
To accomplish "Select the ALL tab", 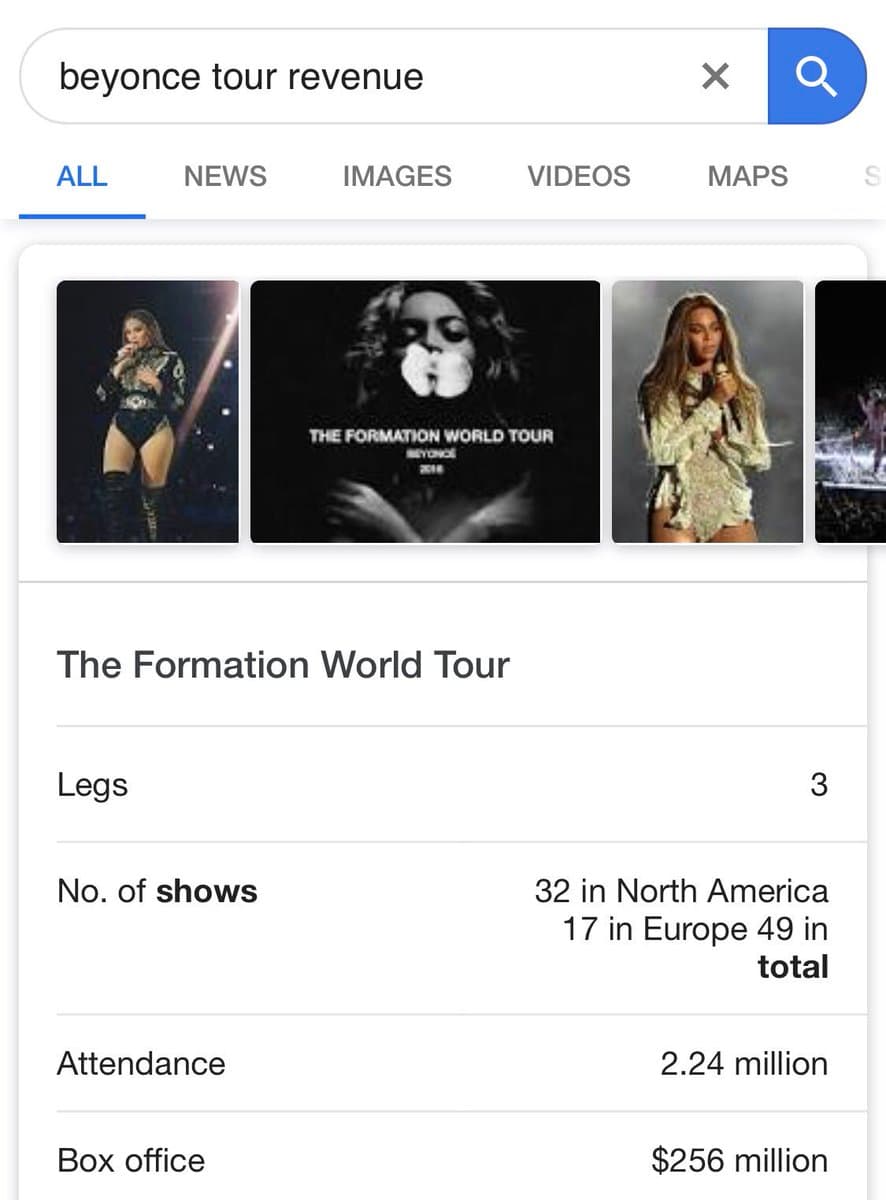I will coord(82,177).
